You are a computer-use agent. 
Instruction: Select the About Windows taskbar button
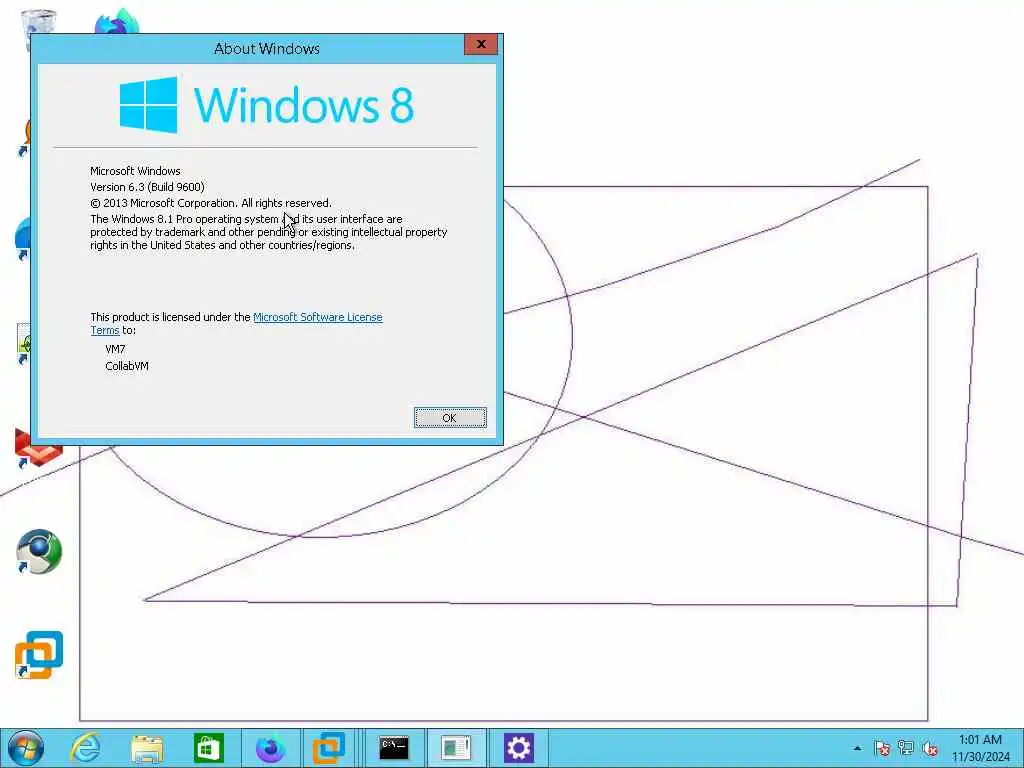456,748
